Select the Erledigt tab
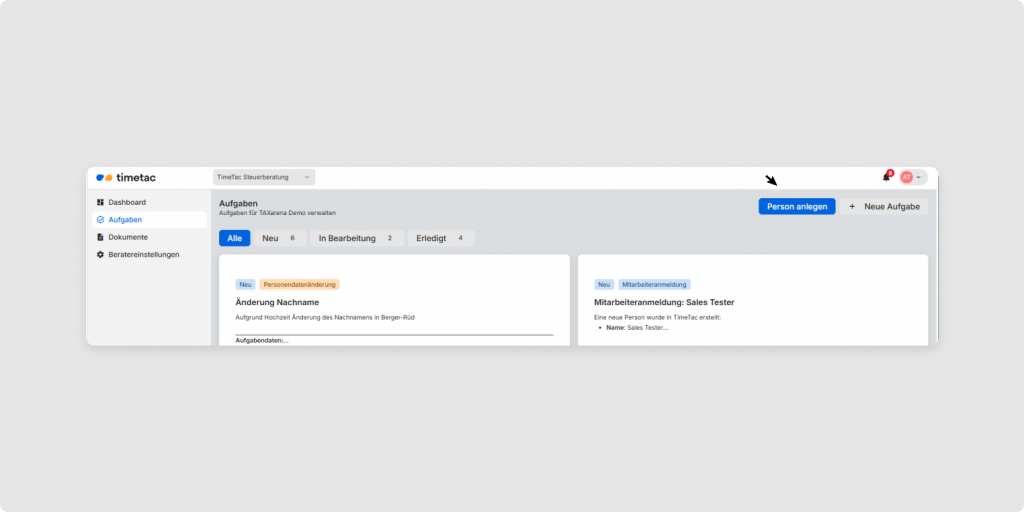This screenshot has height=512, width=1024. [x=441, y=238]
